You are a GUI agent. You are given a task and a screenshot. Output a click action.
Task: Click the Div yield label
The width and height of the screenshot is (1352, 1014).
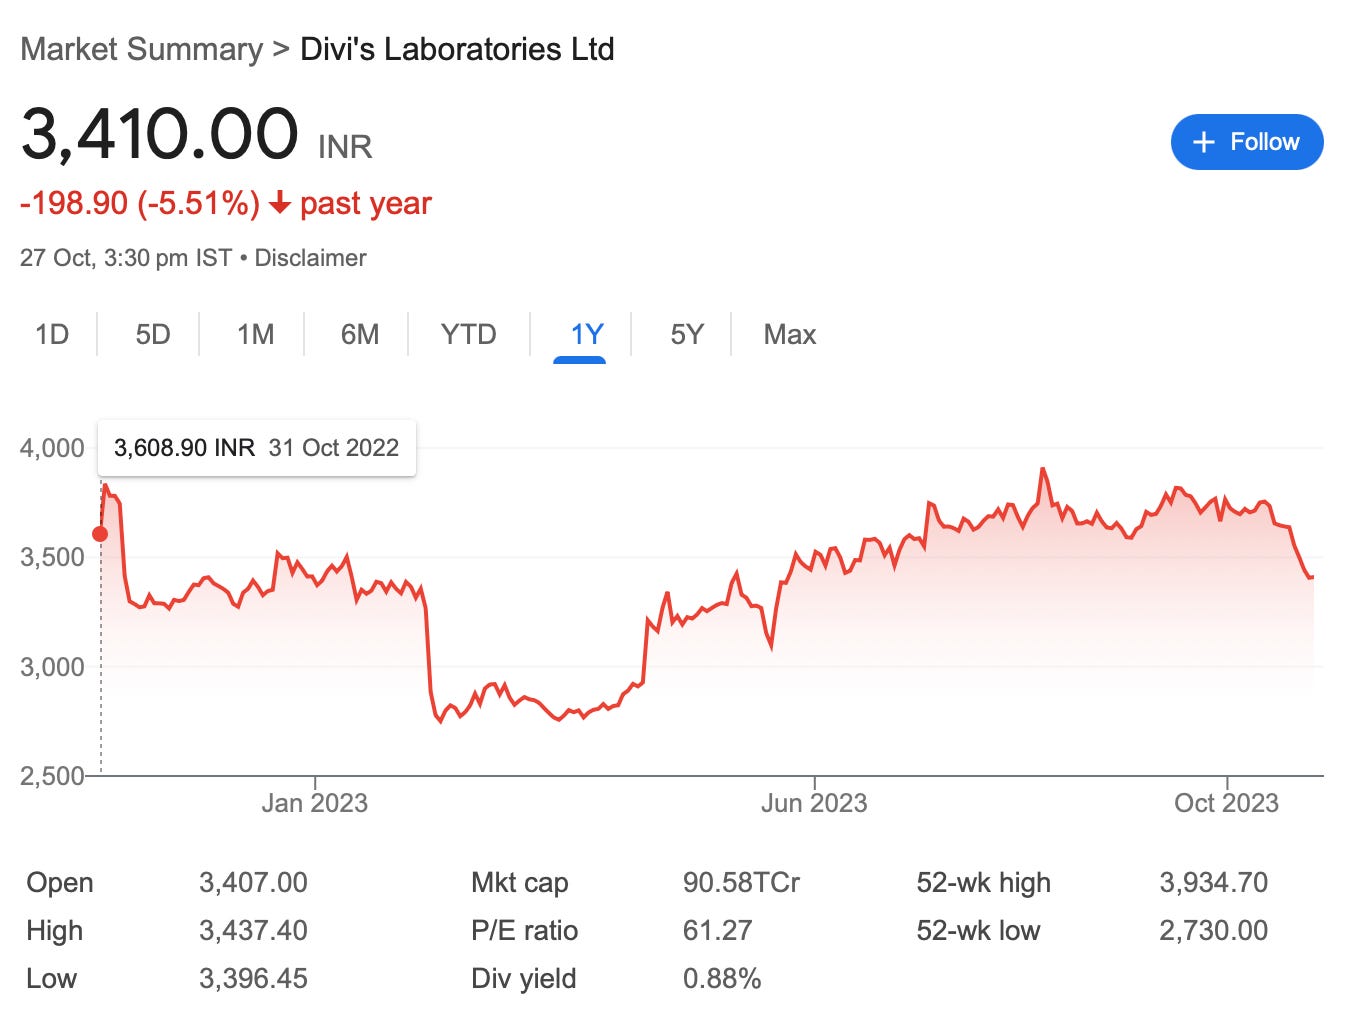[x=523, y=978]
